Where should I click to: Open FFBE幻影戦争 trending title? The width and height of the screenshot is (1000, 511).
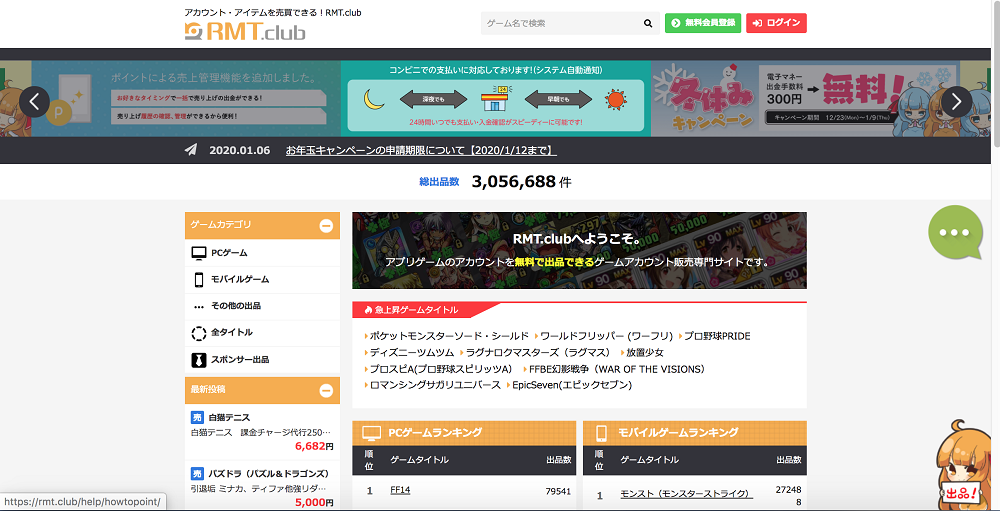click(617, 369)
